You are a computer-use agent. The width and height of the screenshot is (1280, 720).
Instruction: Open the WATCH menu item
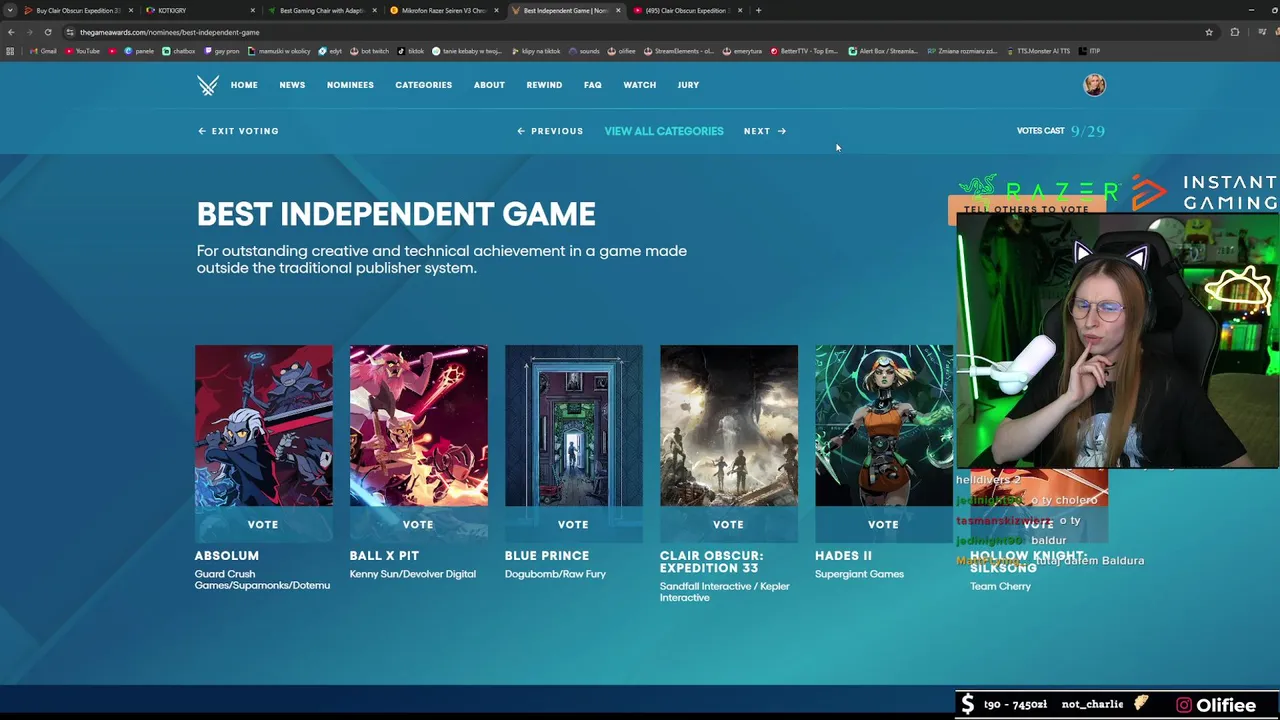[x=640, y=85]
